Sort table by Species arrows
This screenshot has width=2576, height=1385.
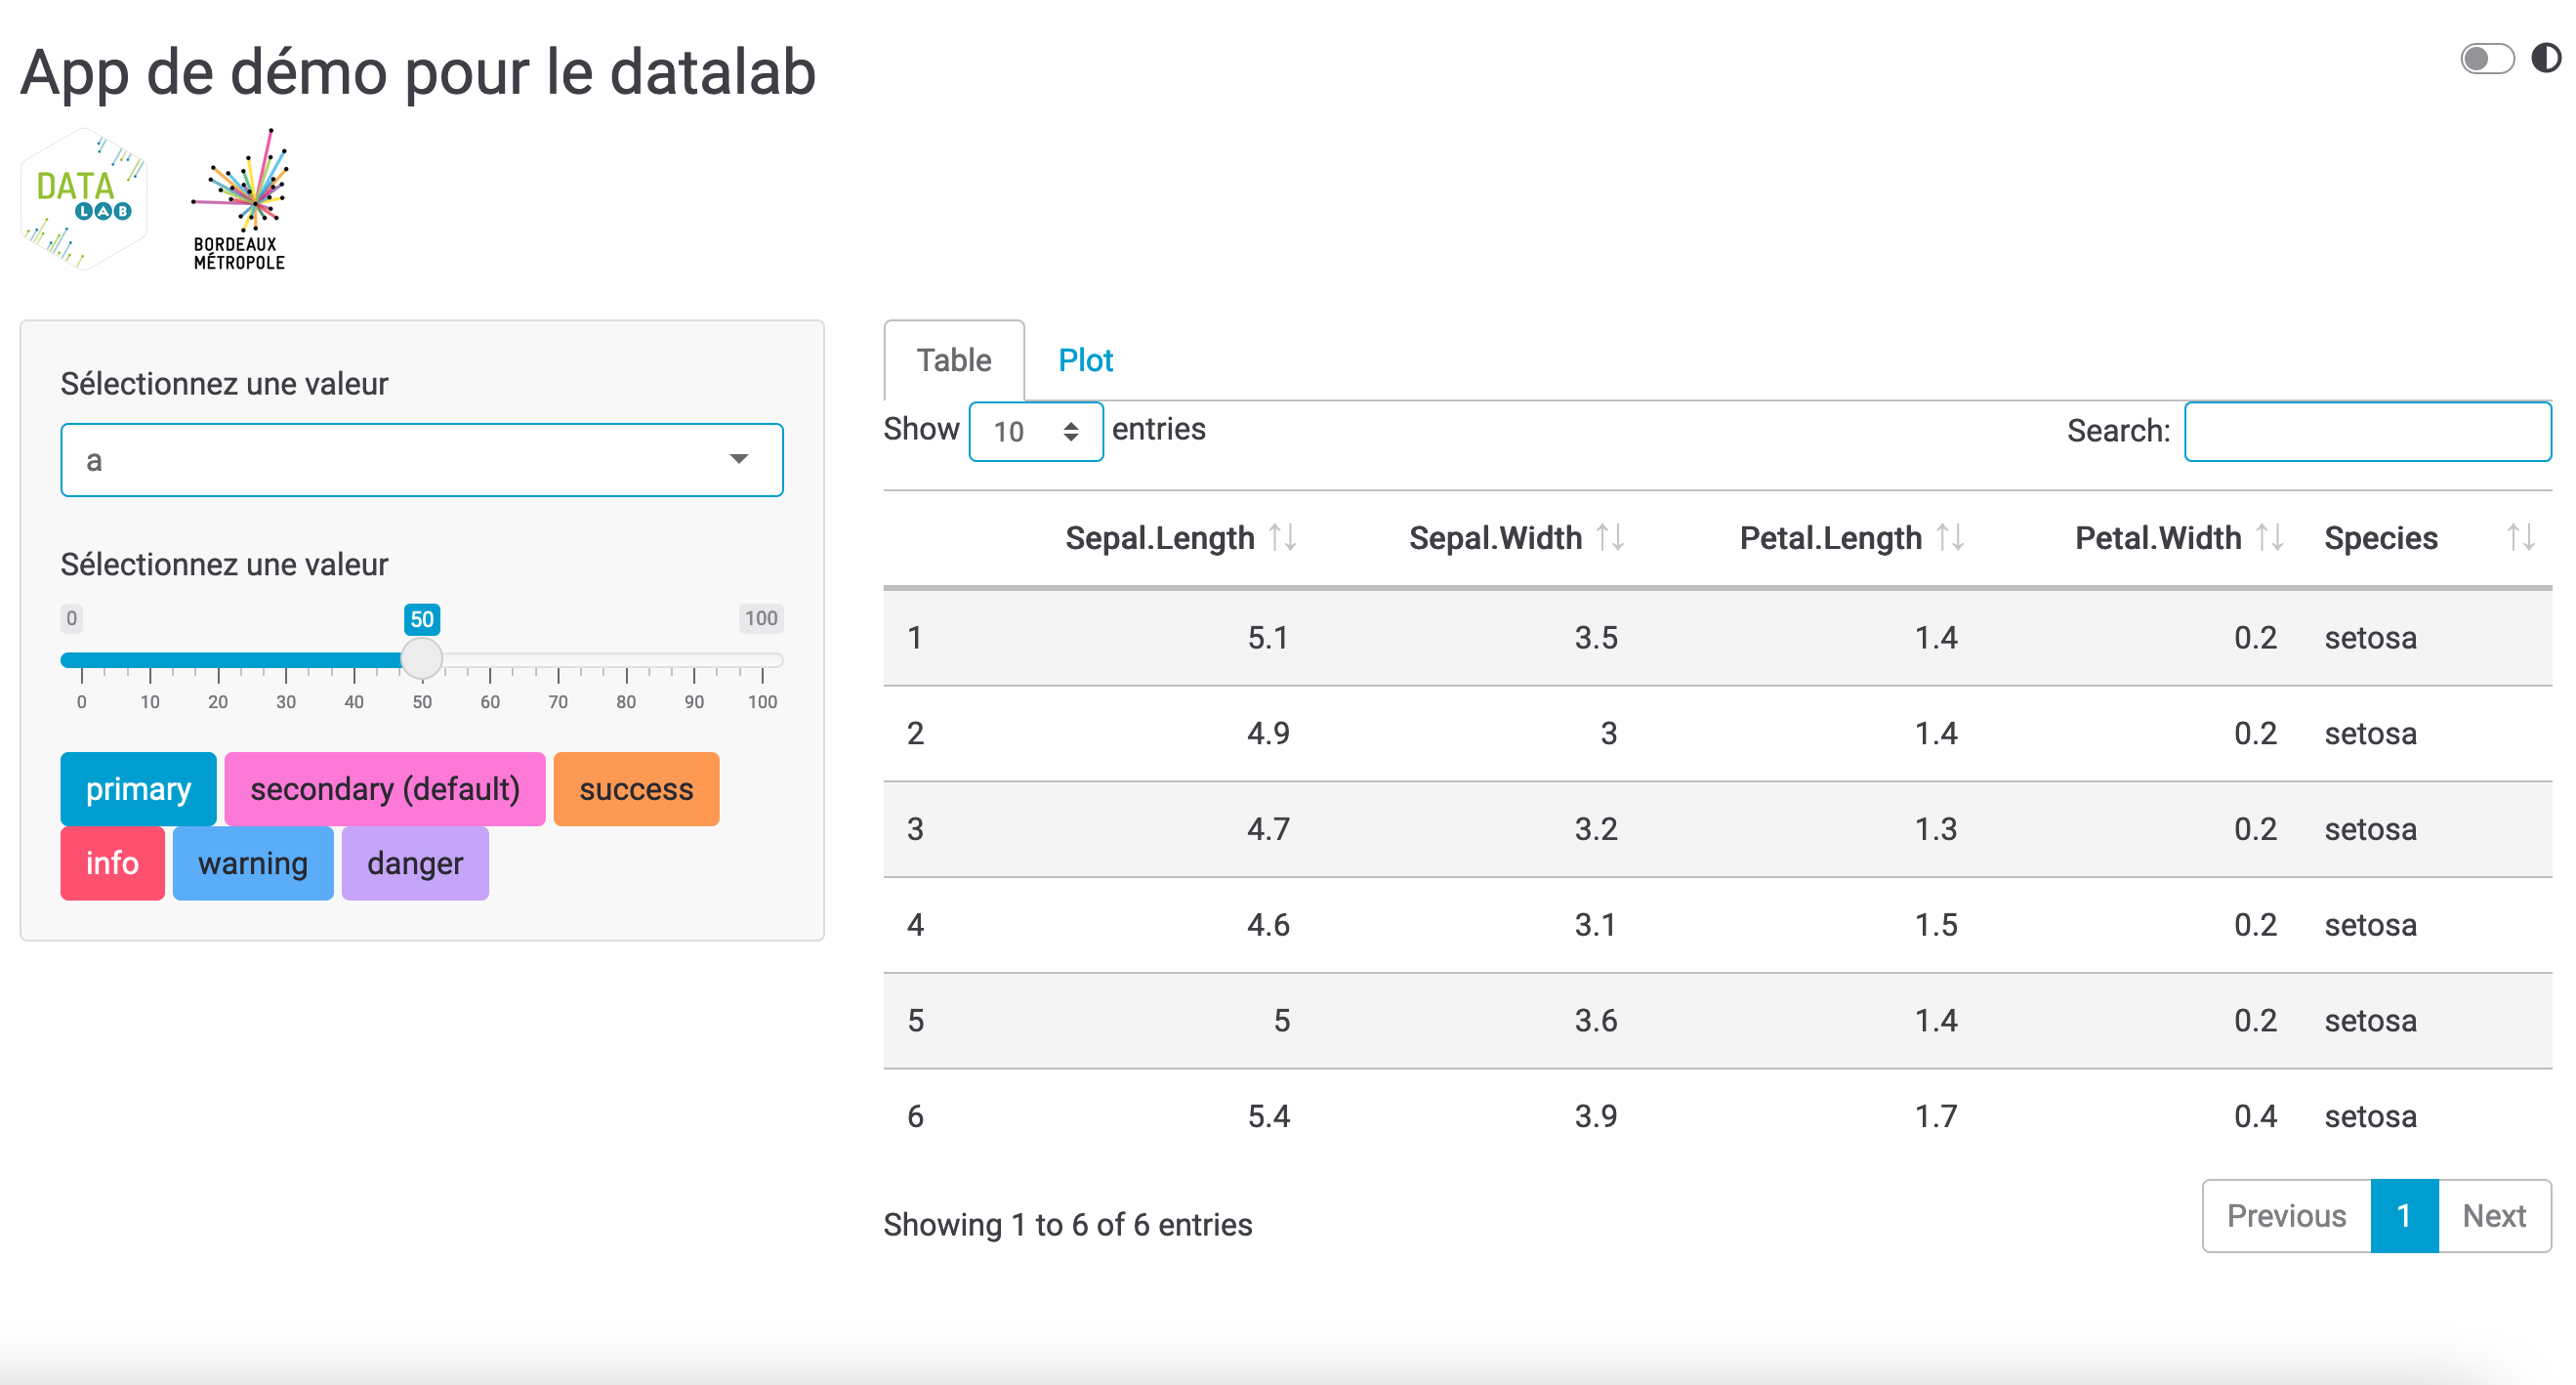coord(2521,538)
